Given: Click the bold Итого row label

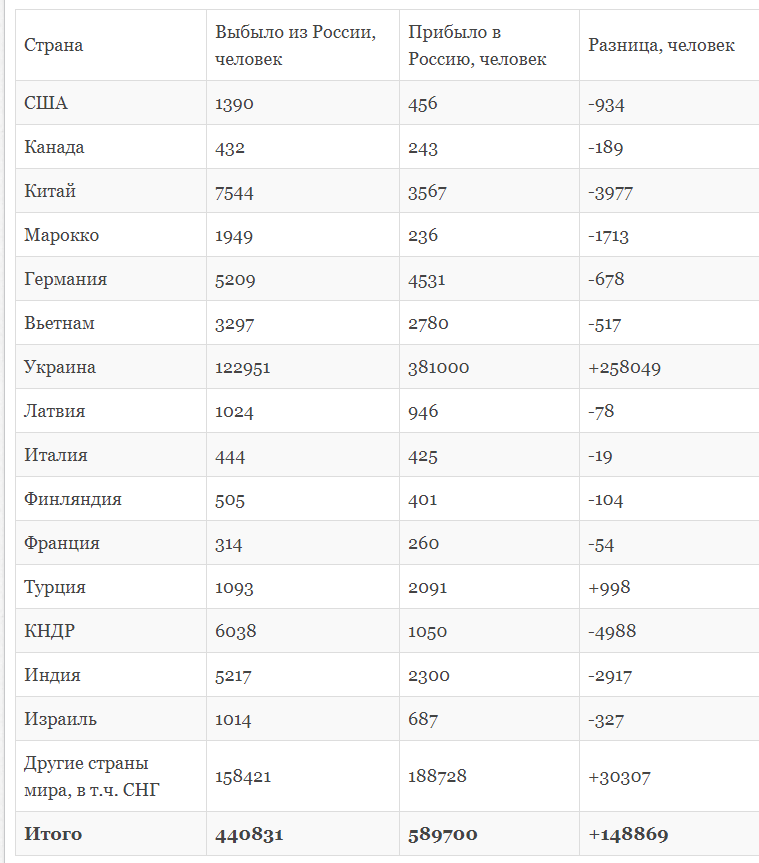Looking at the screenshot, I should (x=53, y=834).
